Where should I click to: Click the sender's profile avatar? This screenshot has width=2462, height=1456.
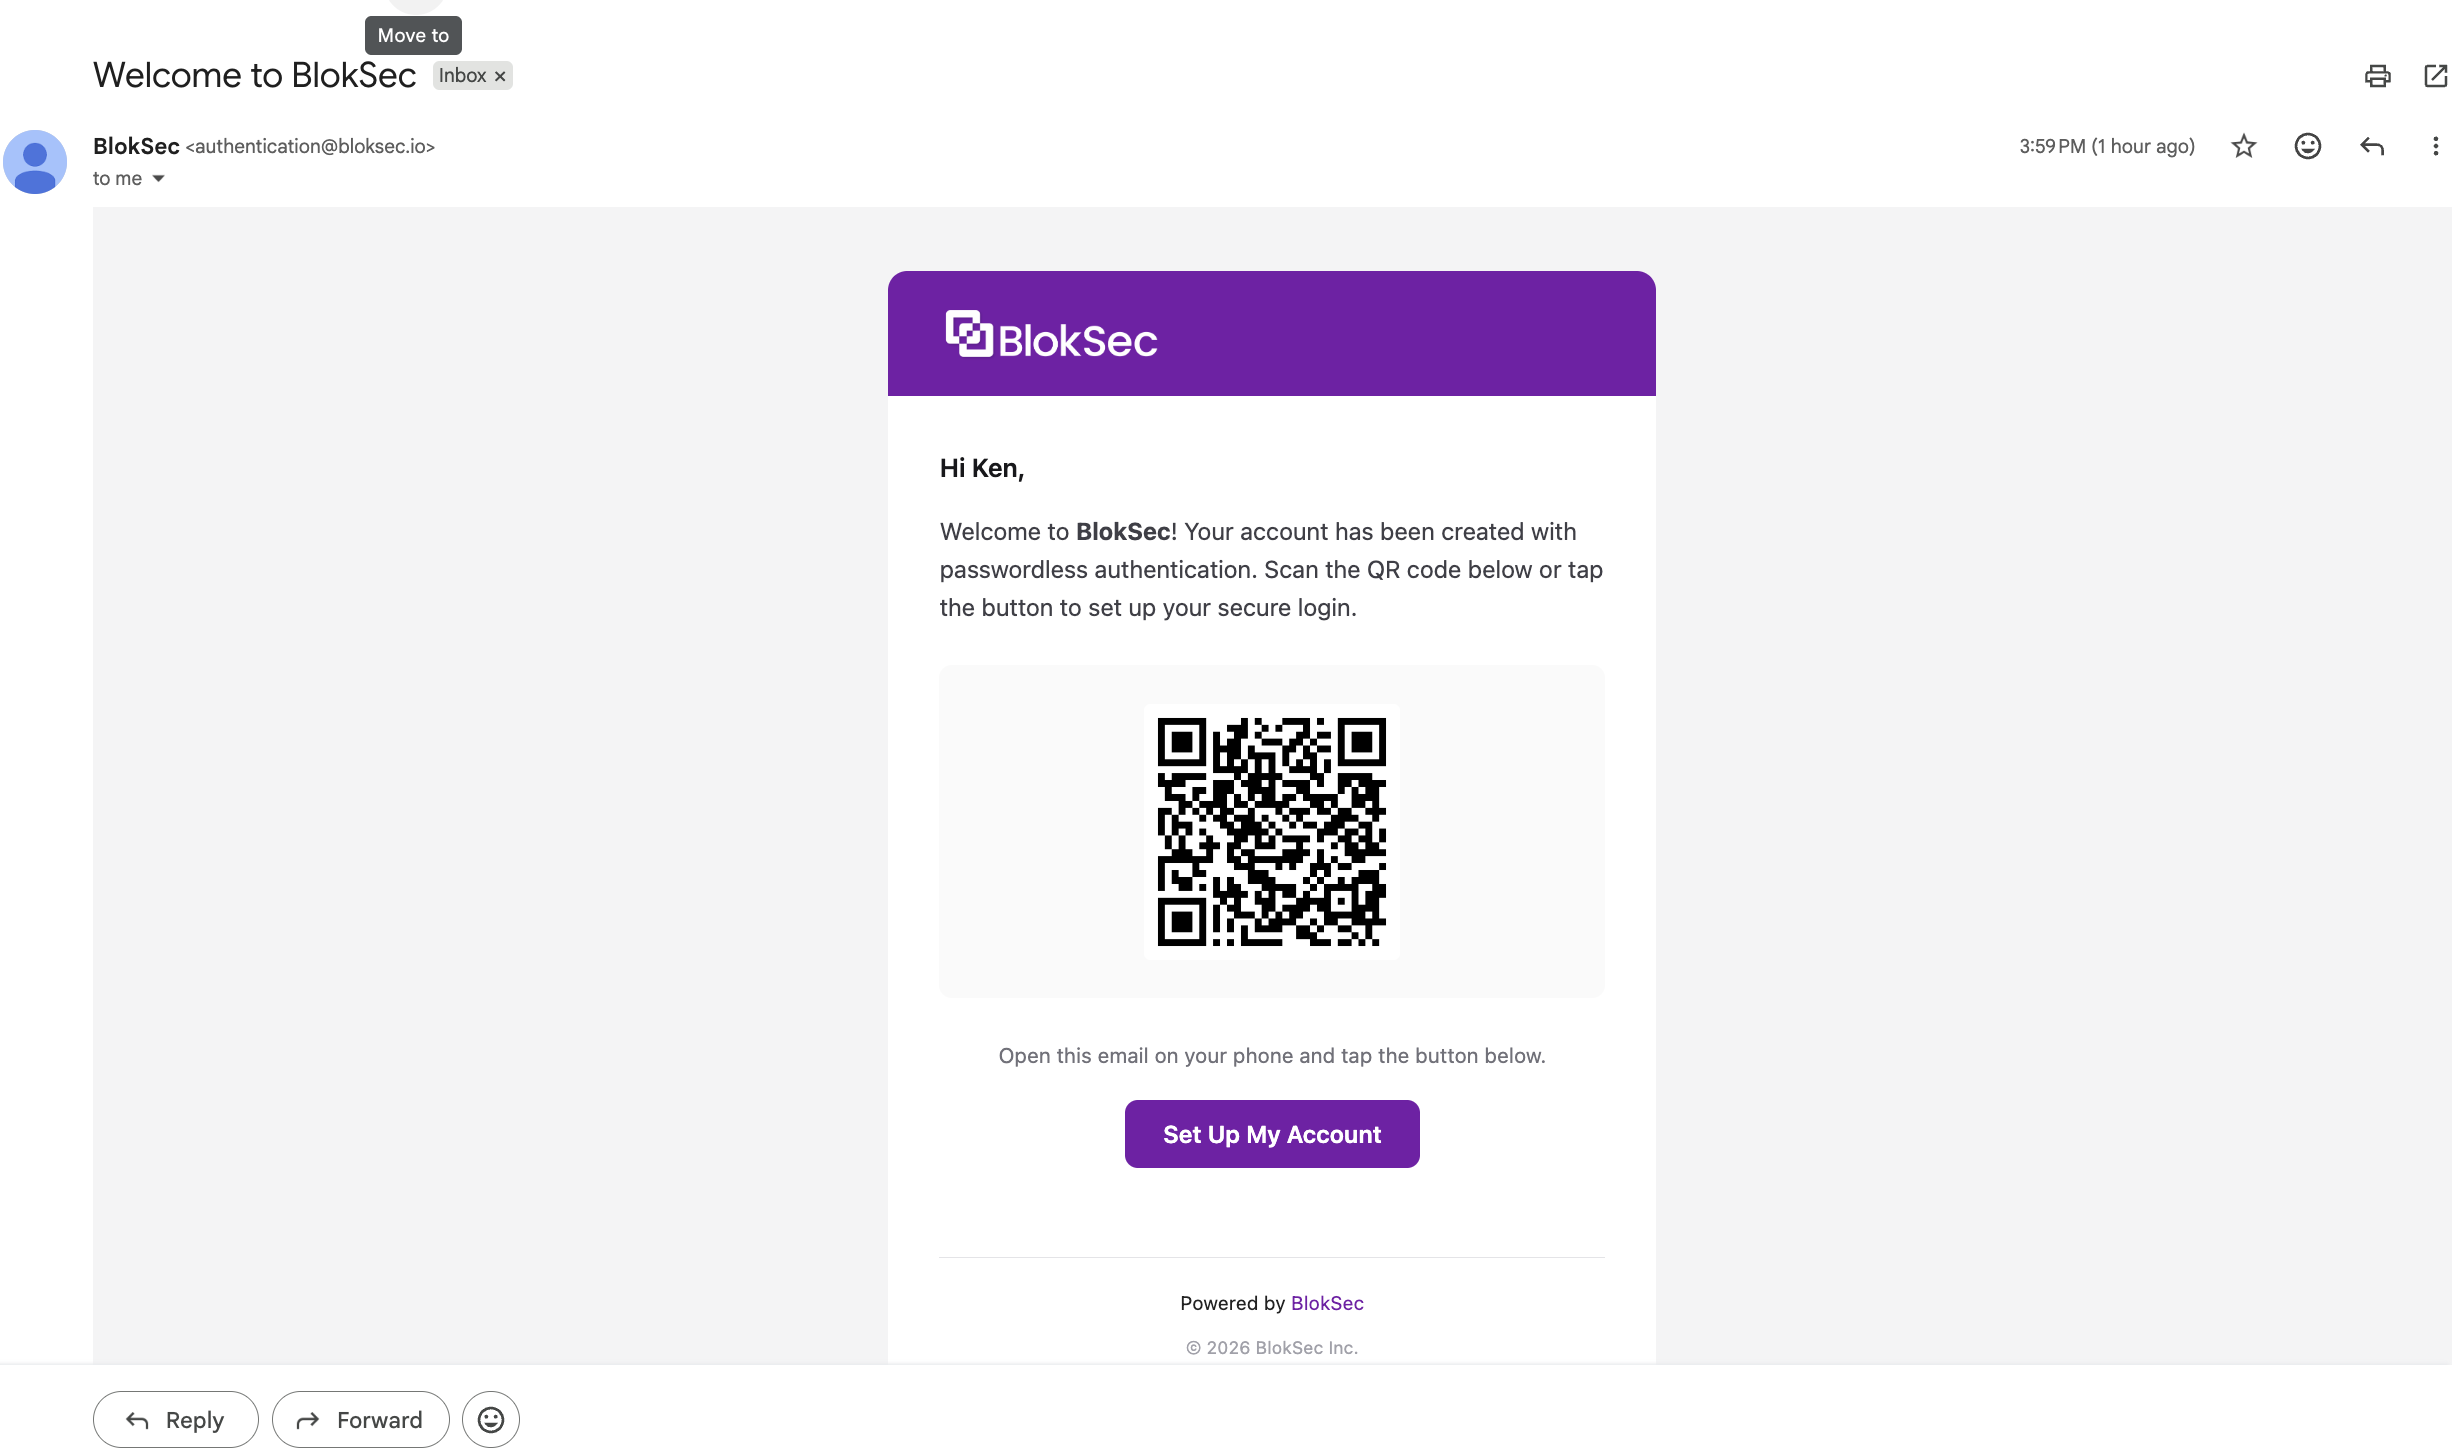point(35,161)
